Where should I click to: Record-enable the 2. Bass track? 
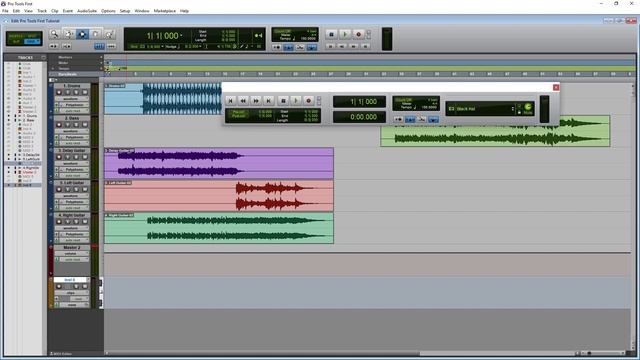tap(59, 124)
